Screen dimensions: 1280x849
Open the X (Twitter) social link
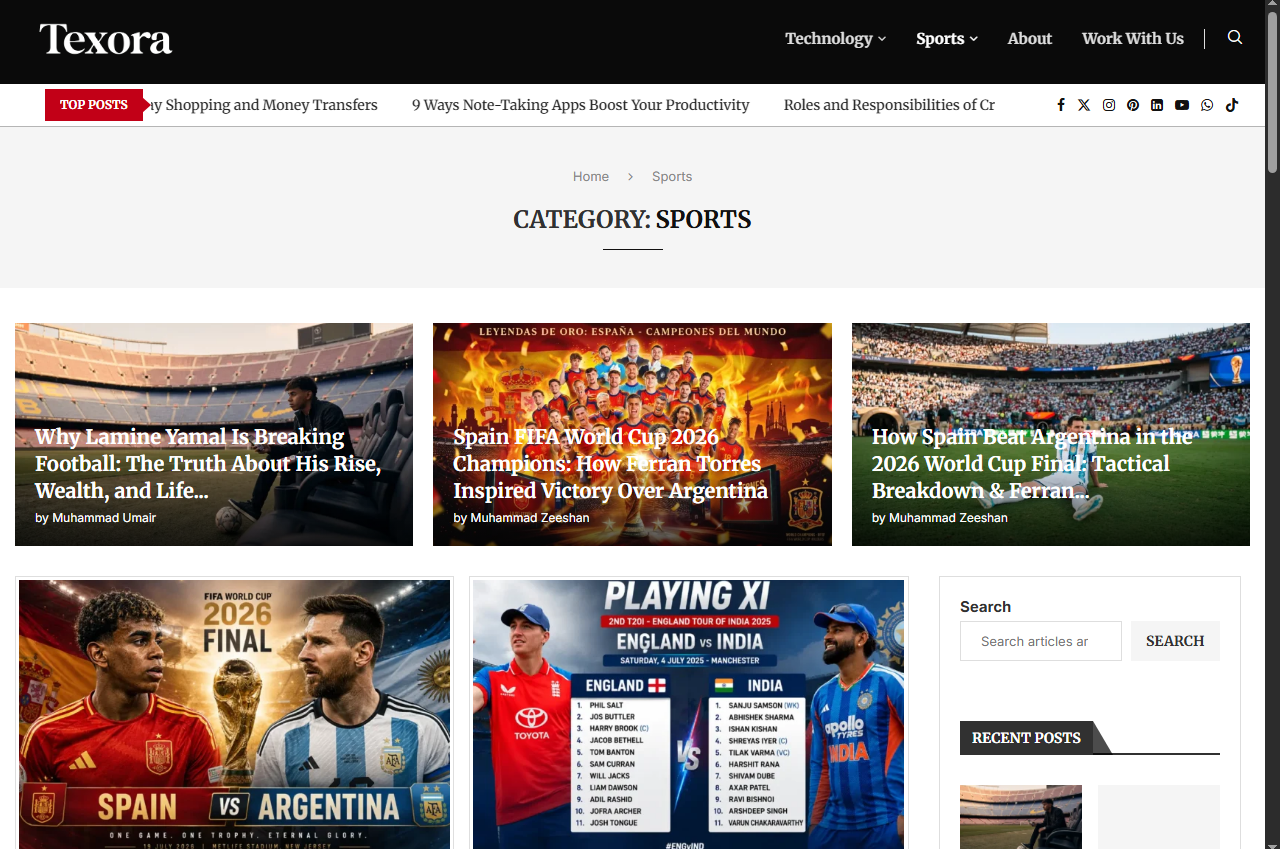point(1084,105)
